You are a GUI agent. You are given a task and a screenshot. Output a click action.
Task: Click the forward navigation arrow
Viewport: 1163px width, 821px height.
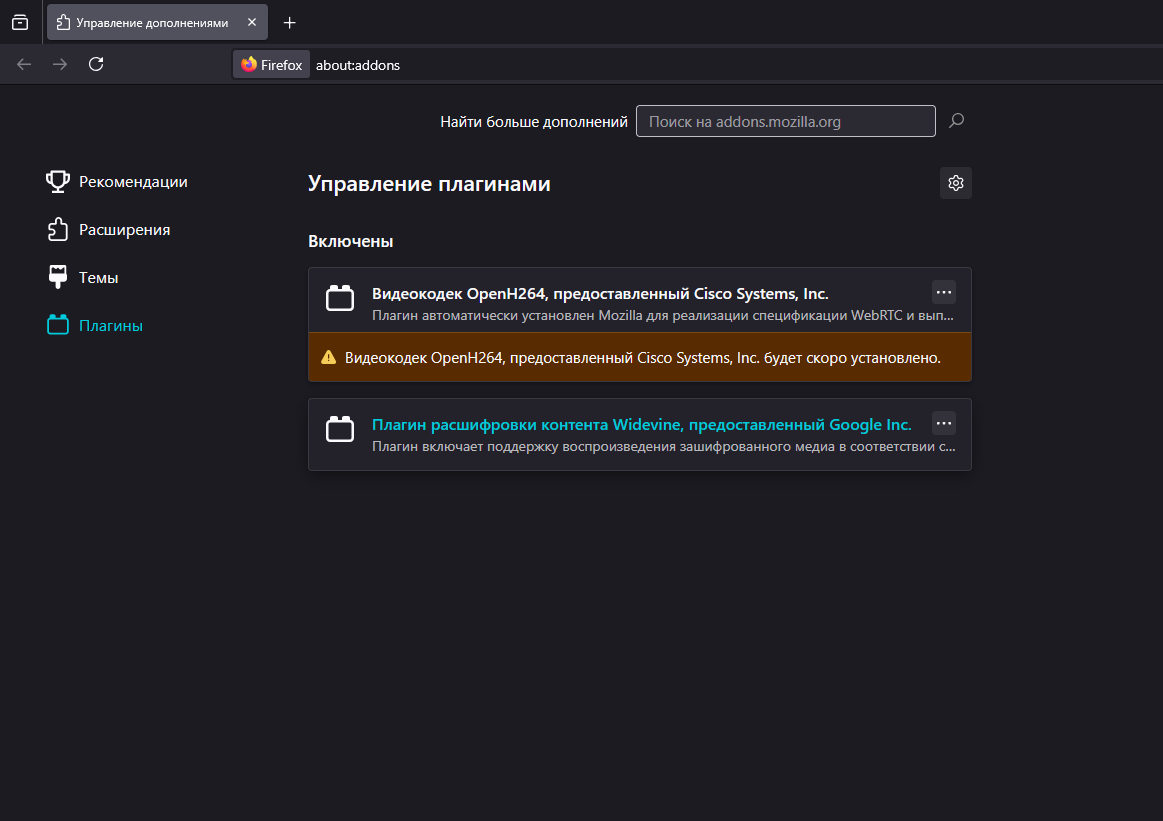pyautogui.click(x=60, y=64)
